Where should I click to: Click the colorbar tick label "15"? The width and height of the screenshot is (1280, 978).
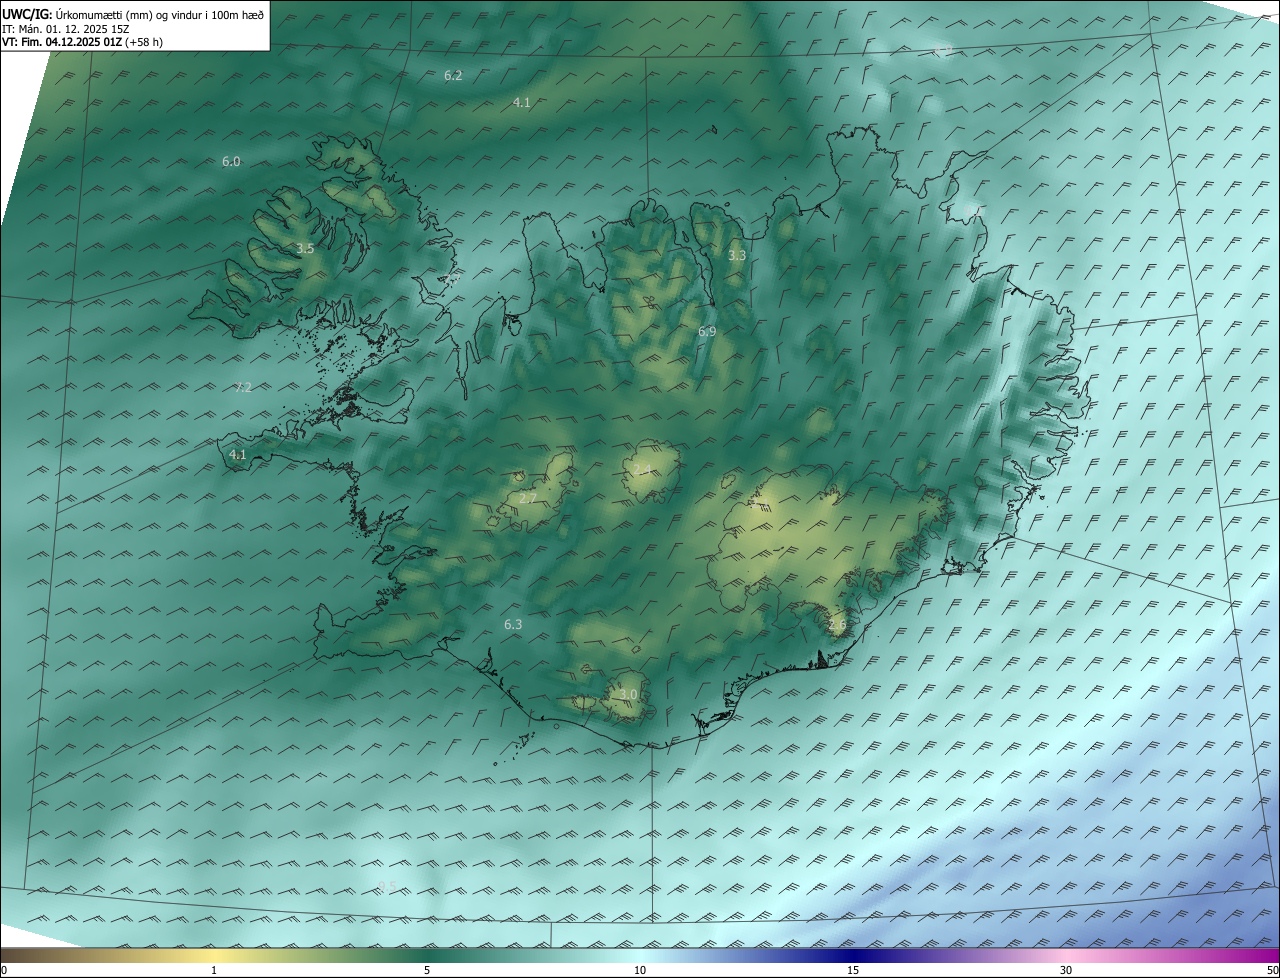point(853,970)
